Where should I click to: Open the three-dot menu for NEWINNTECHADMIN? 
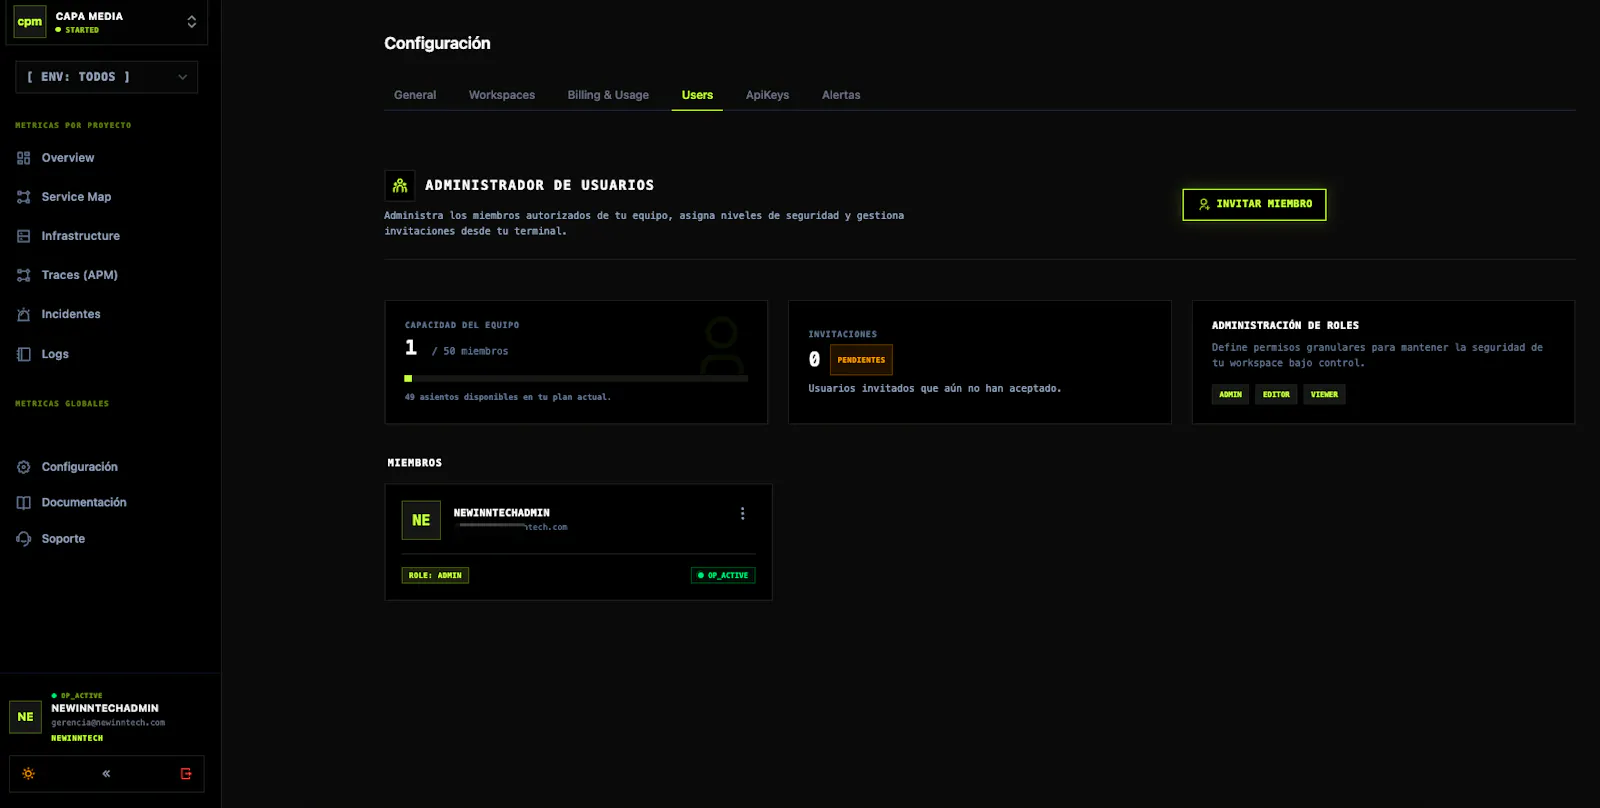pos(742,513)
